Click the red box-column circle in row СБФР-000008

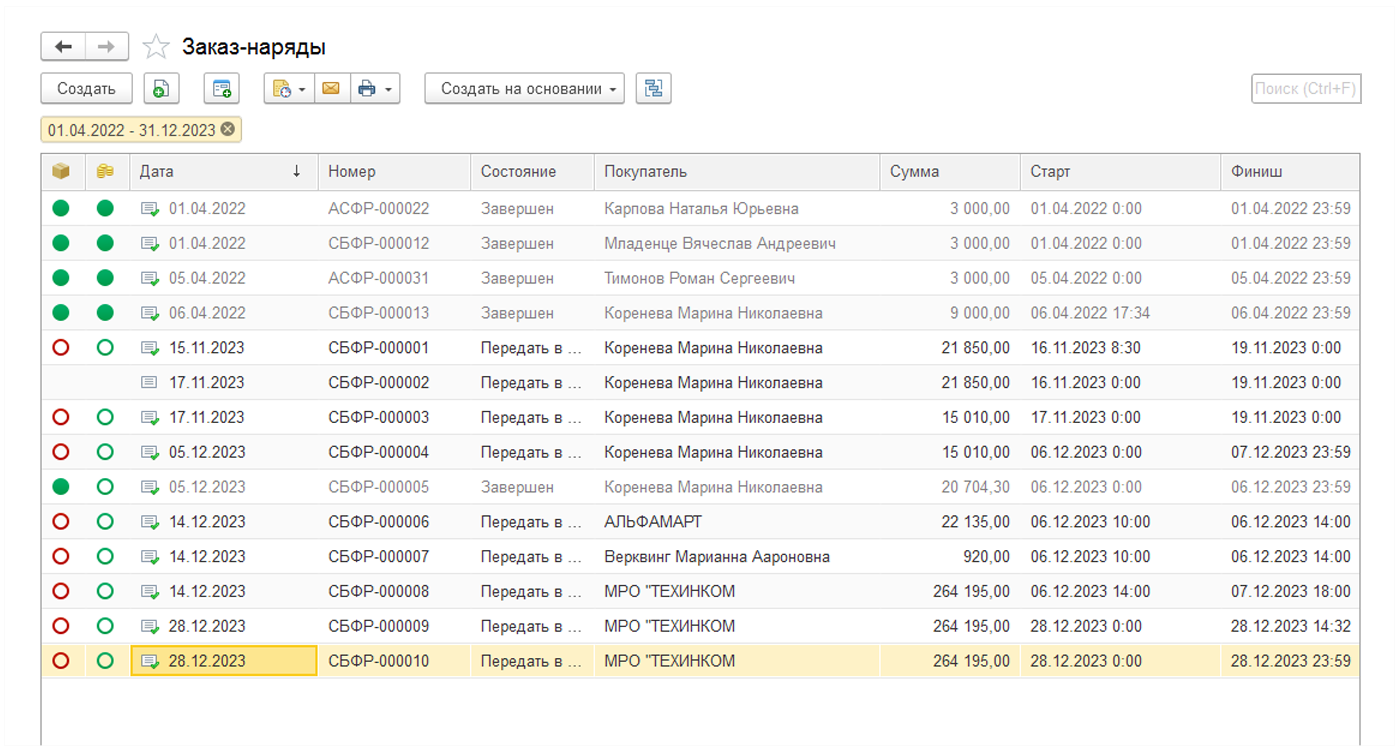pos(61,591)
